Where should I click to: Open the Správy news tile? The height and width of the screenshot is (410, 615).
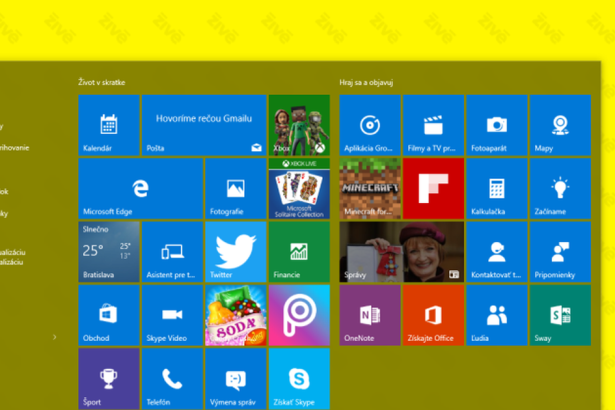coord(402,252)
